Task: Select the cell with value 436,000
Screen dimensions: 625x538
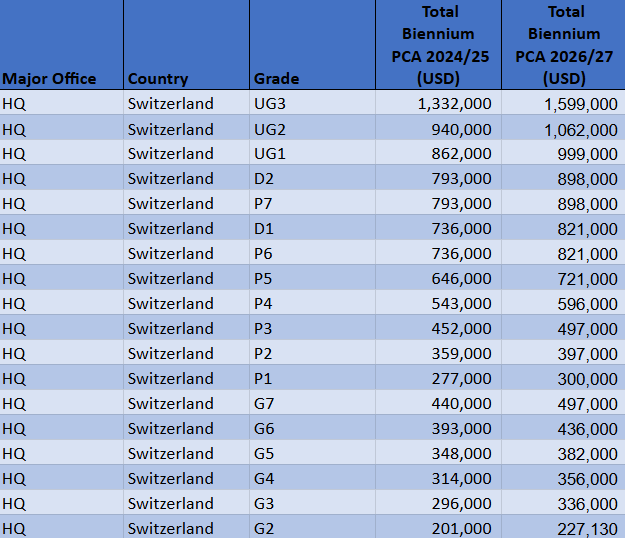Action: point(587,429)
